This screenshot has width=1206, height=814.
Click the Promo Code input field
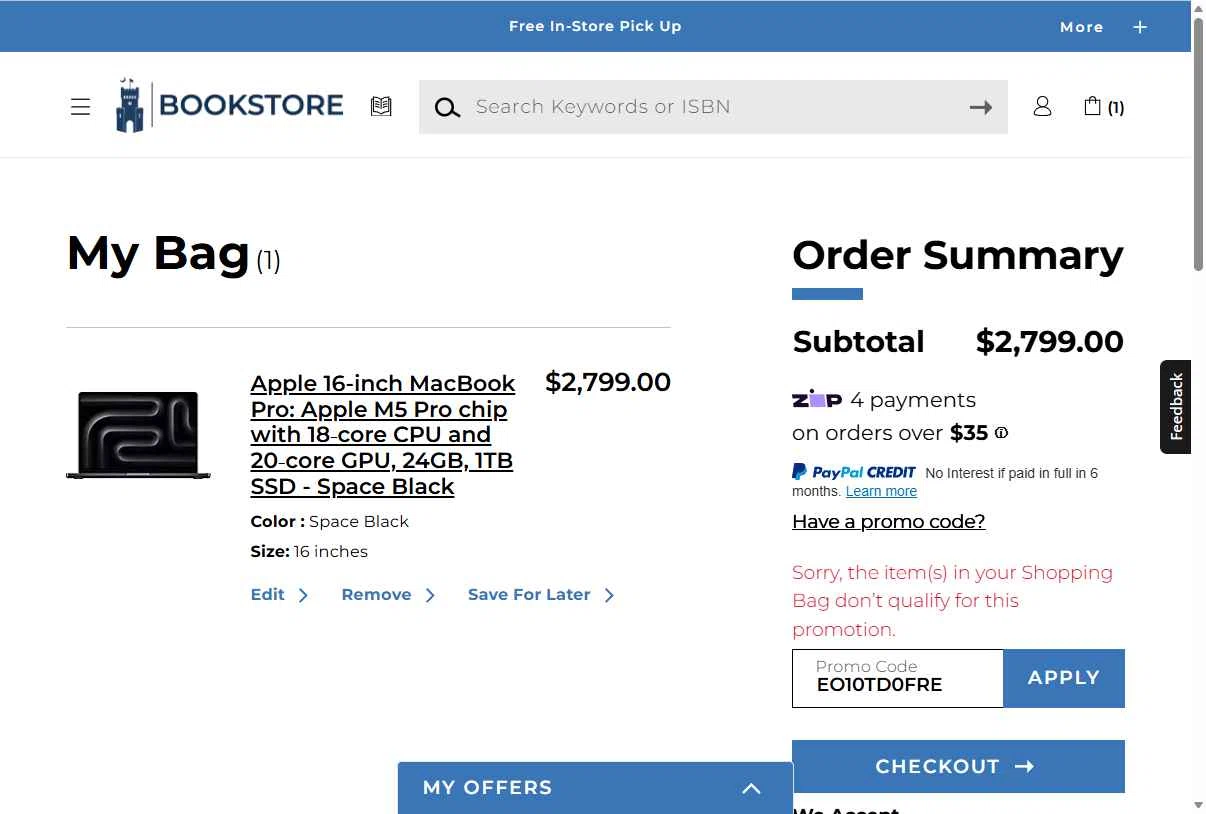point(898,678)
